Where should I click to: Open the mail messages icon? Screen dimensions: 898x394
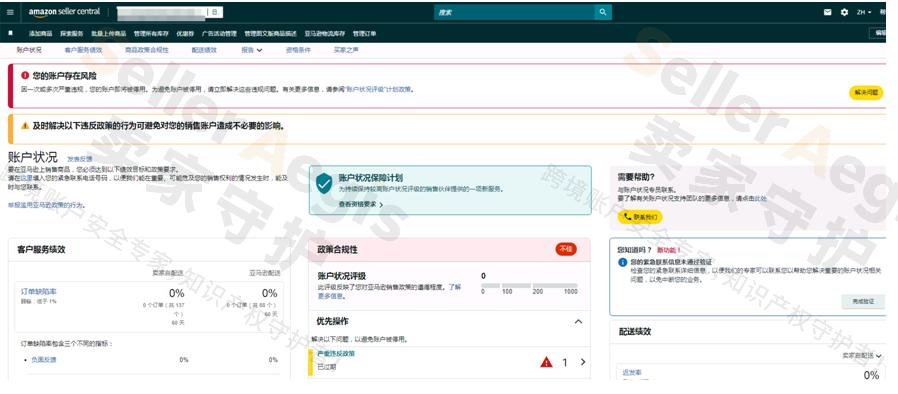click(828, 12)
